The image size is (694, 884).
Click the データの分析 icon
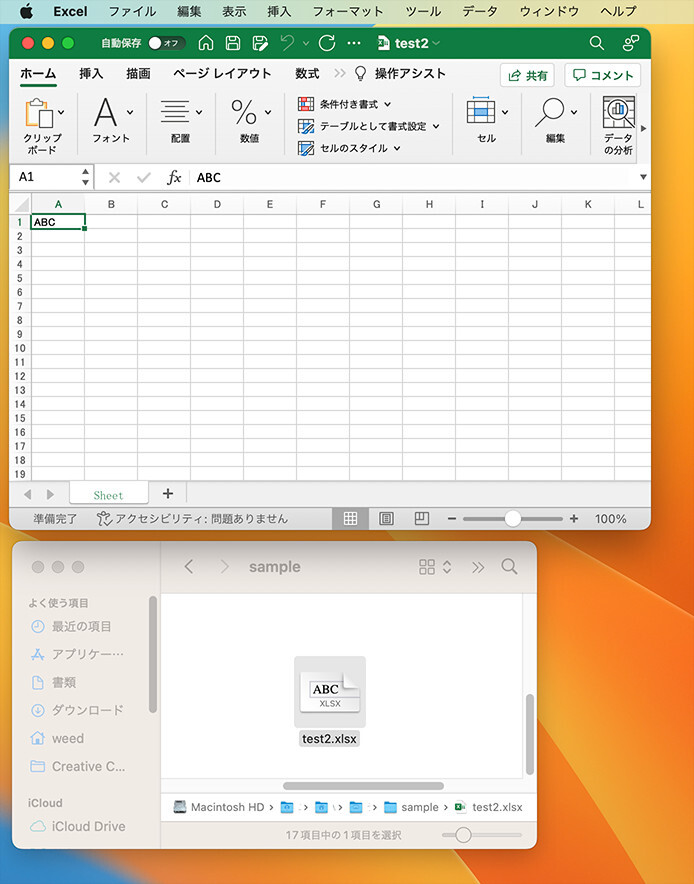pyautogui.click(x=618, y=112)
